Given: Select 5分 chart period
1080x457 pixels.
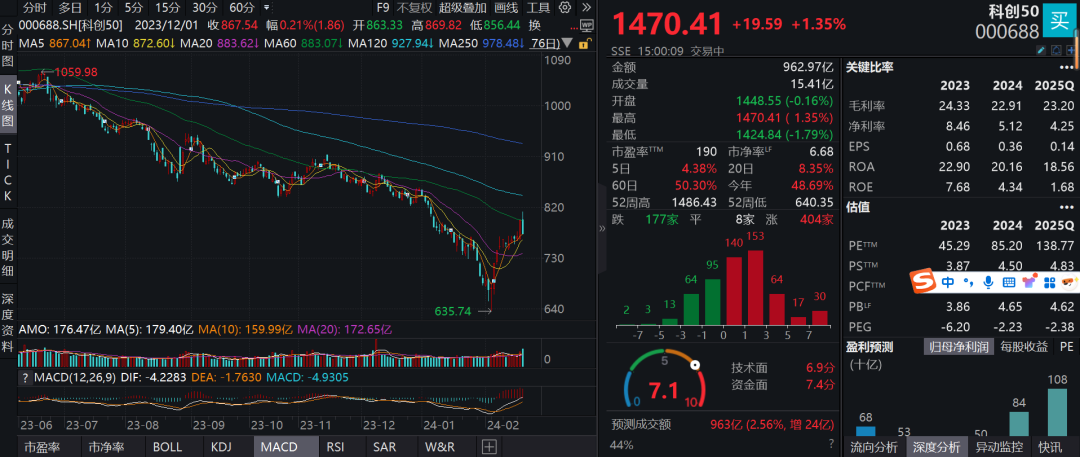Looking at the screenshot, I should (134, 8).
